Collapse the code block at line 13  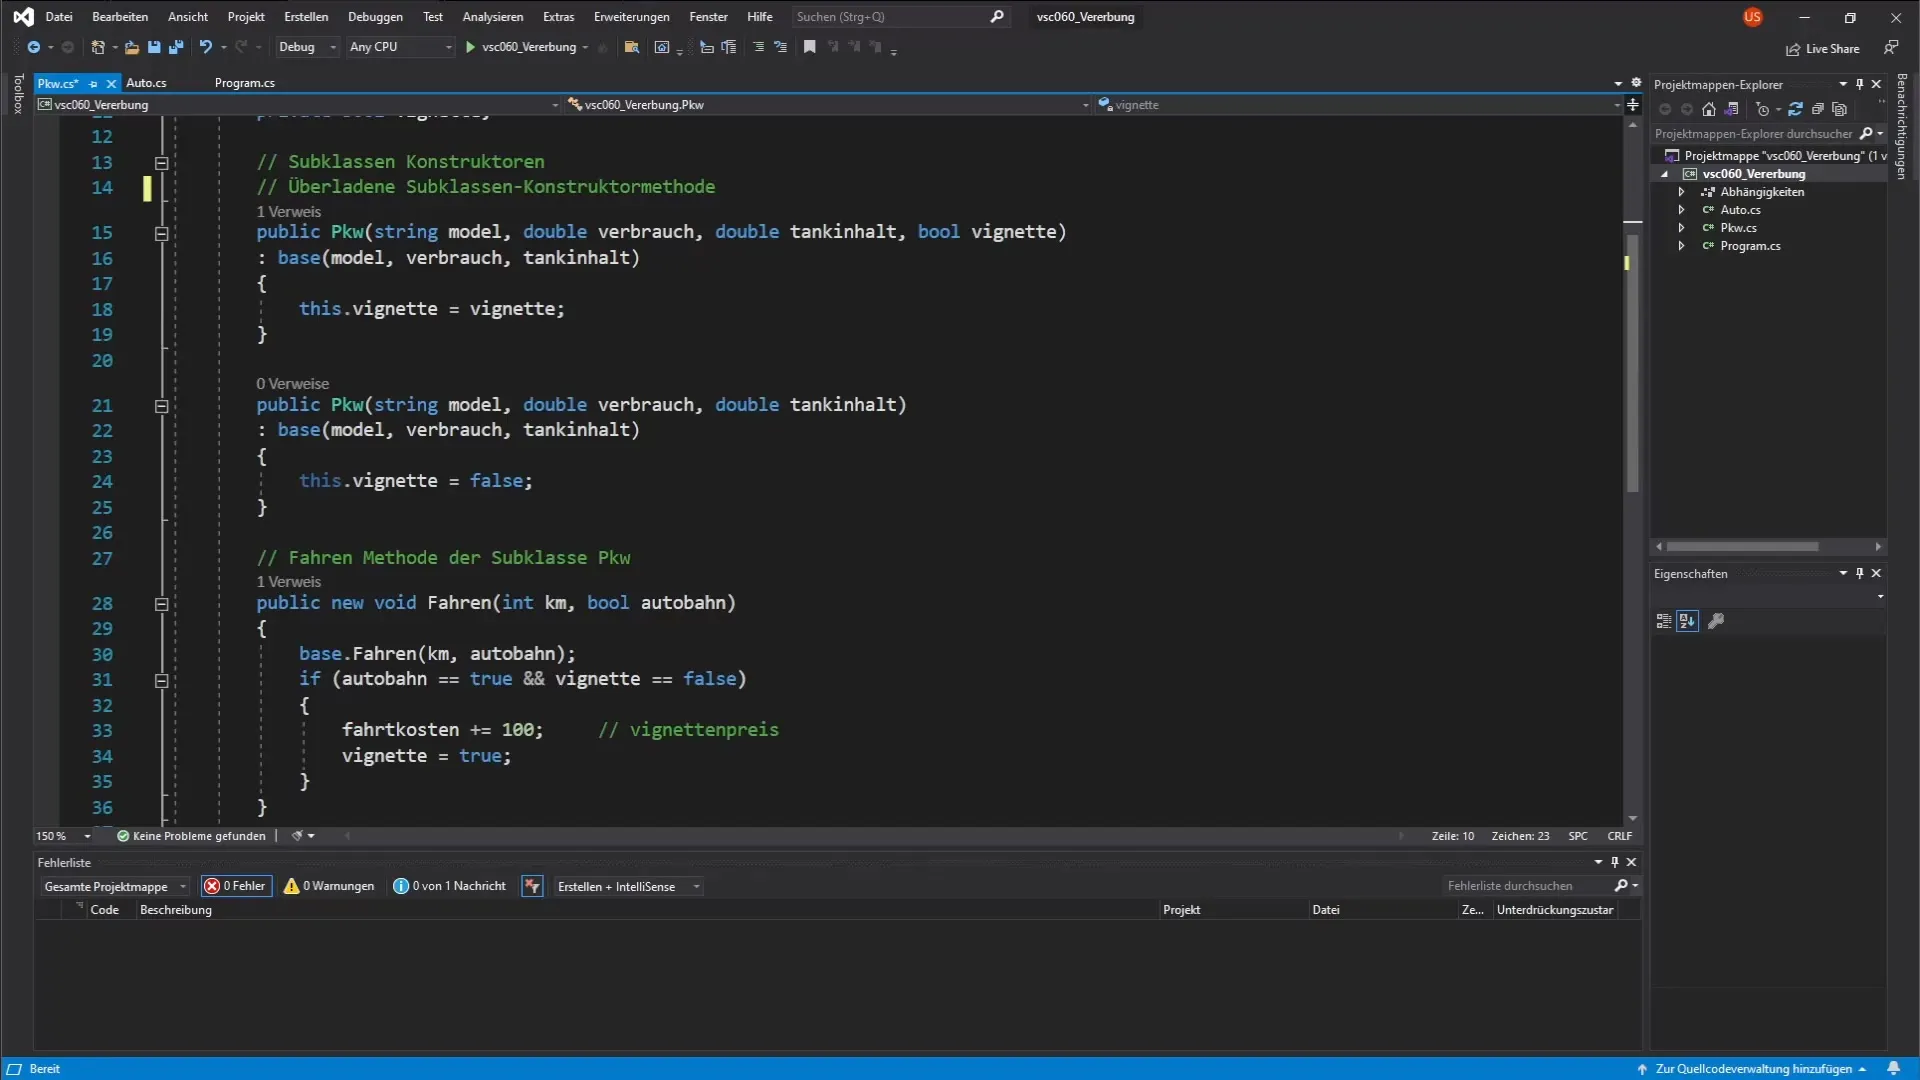[x=161, y=163]
